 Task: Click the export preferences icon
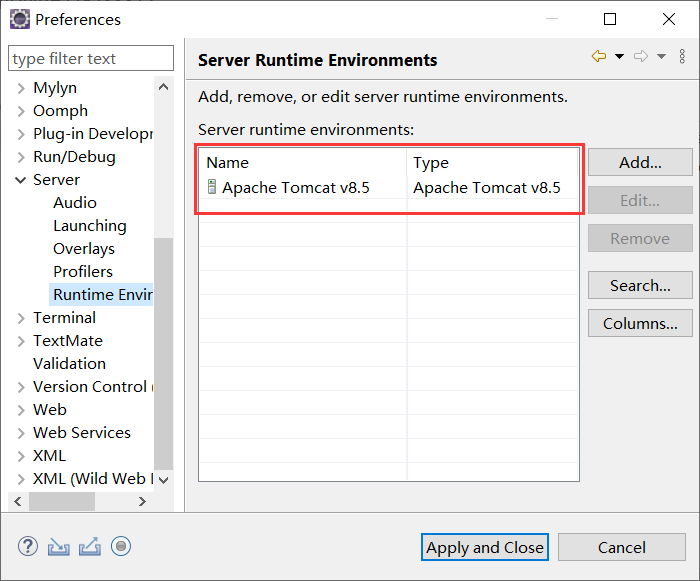coord(90,546)
